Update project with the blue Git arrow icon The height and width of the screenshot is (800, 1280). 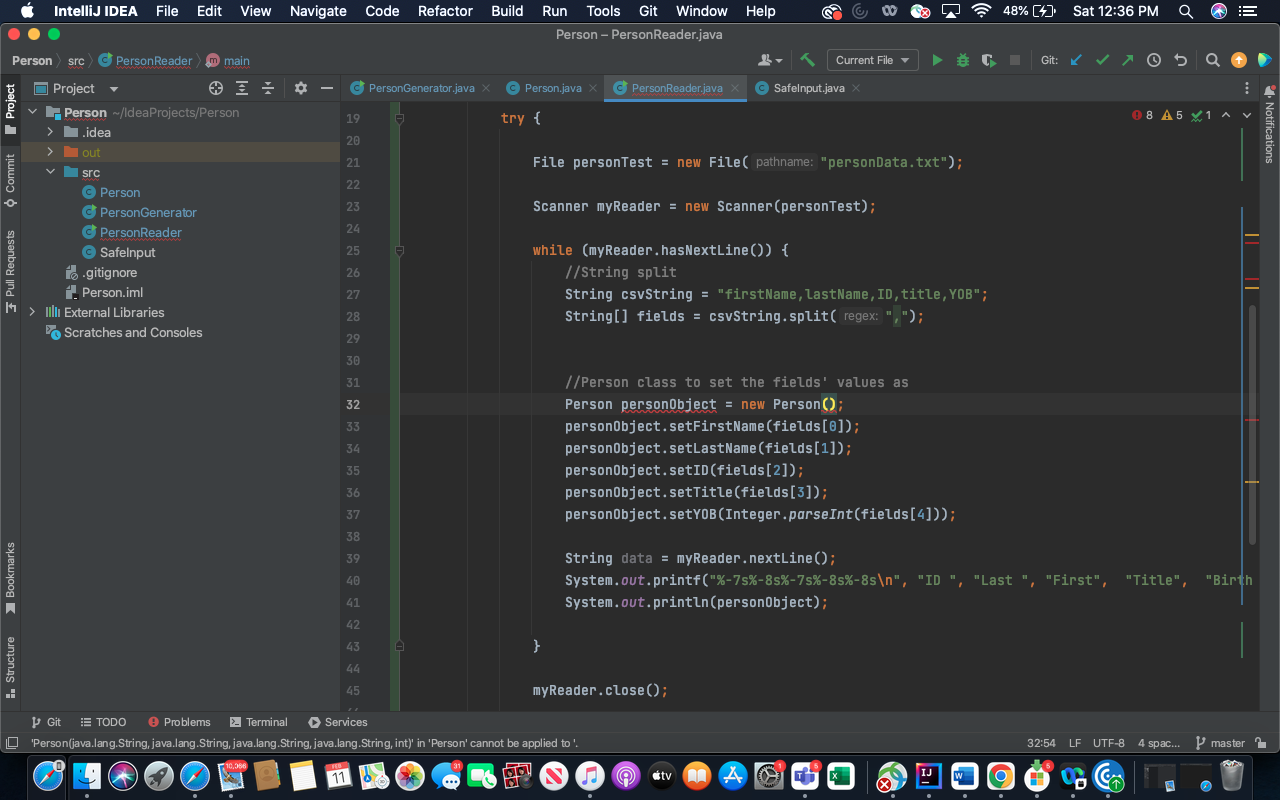(x=1075, y=59)
